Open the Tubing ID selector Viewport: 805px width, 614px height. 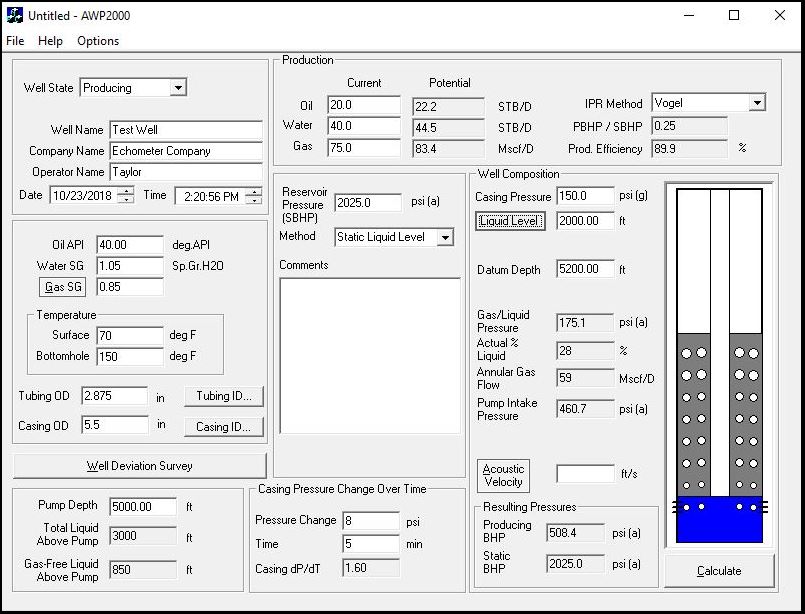coord(224,396)
